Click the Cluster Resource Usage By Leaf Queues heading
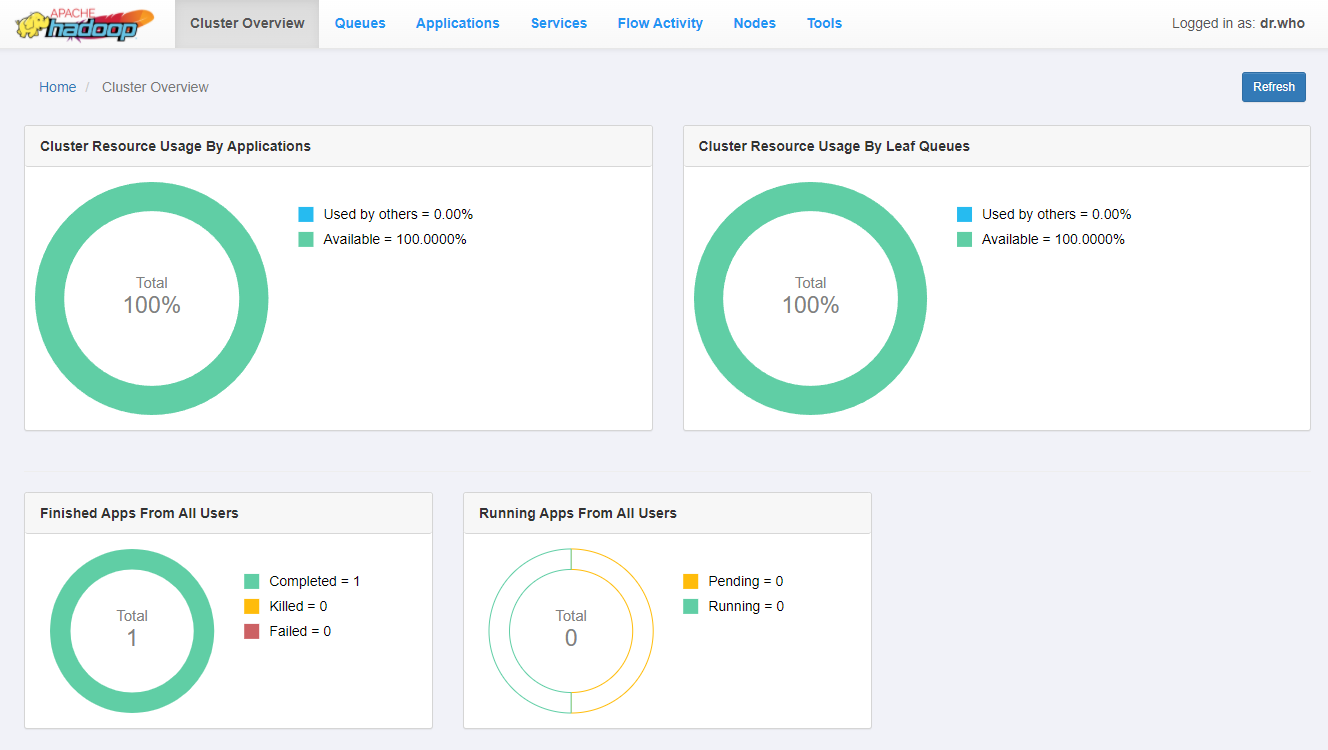This screenshot has height=750, width=1328. (x=834, y=146)
